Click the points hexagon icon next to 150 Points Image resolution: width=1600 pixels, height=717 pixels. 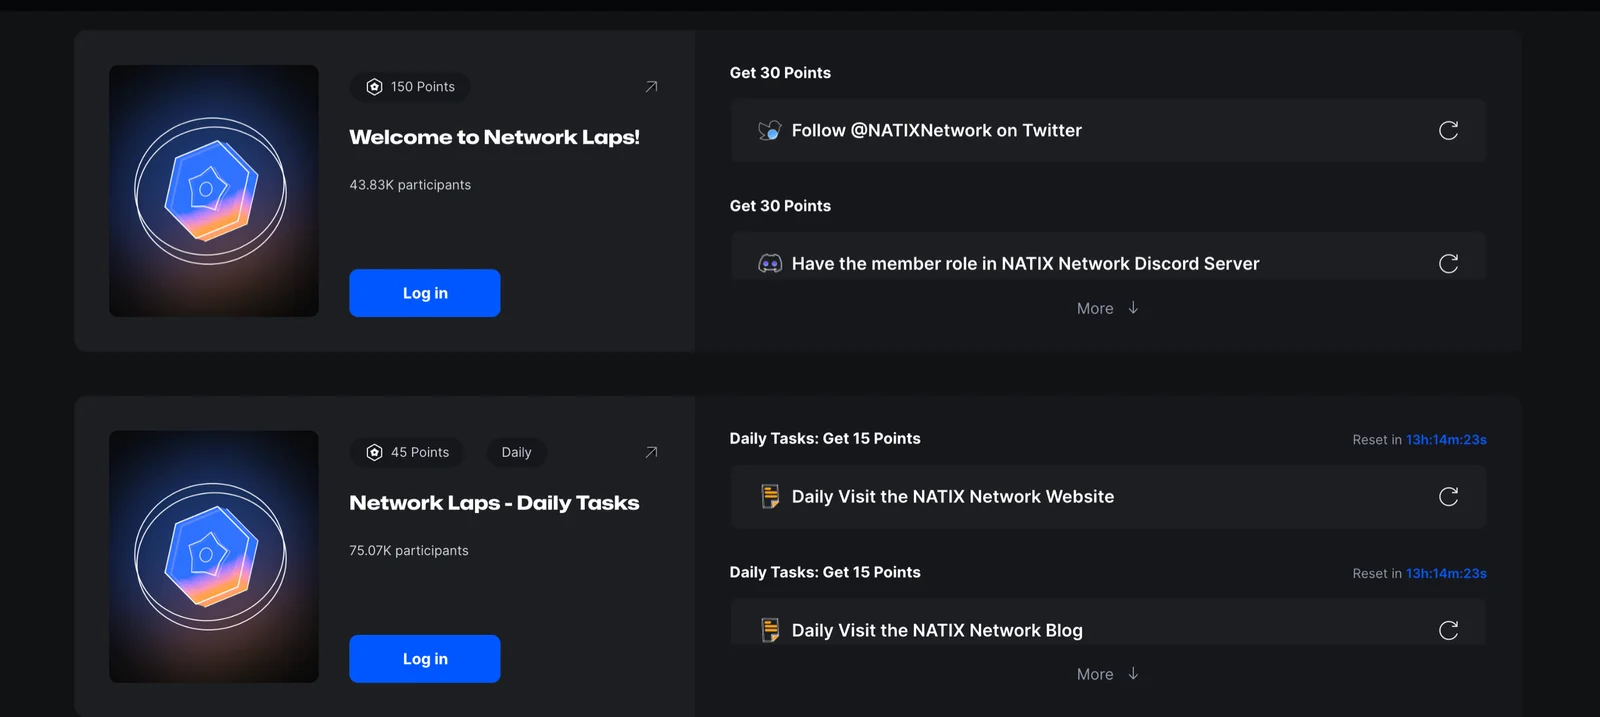pos(375,87)
